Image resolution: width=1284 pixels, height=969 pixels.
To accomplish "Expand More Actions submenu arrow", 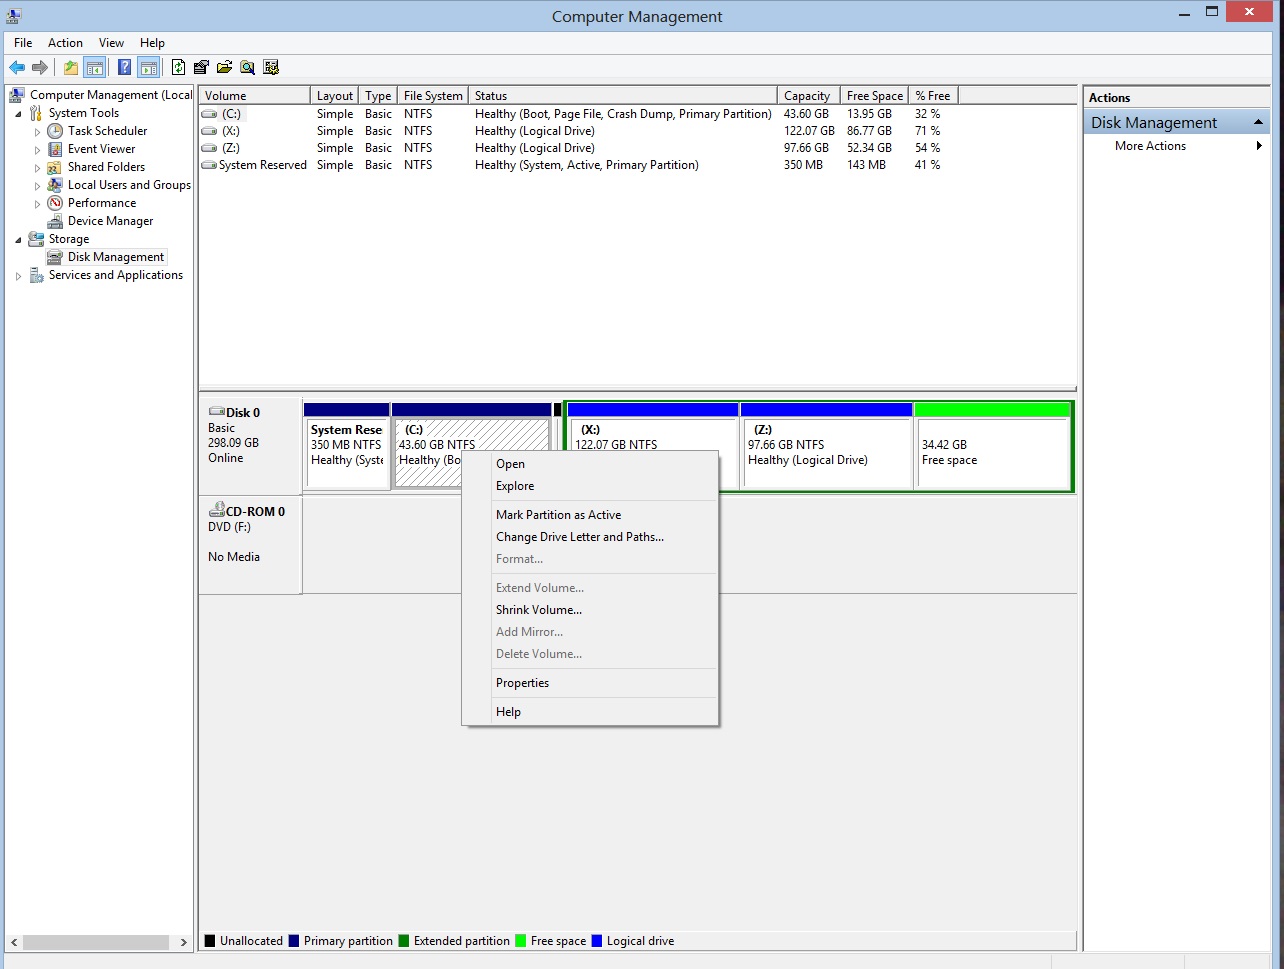I will pos(1259,146).
